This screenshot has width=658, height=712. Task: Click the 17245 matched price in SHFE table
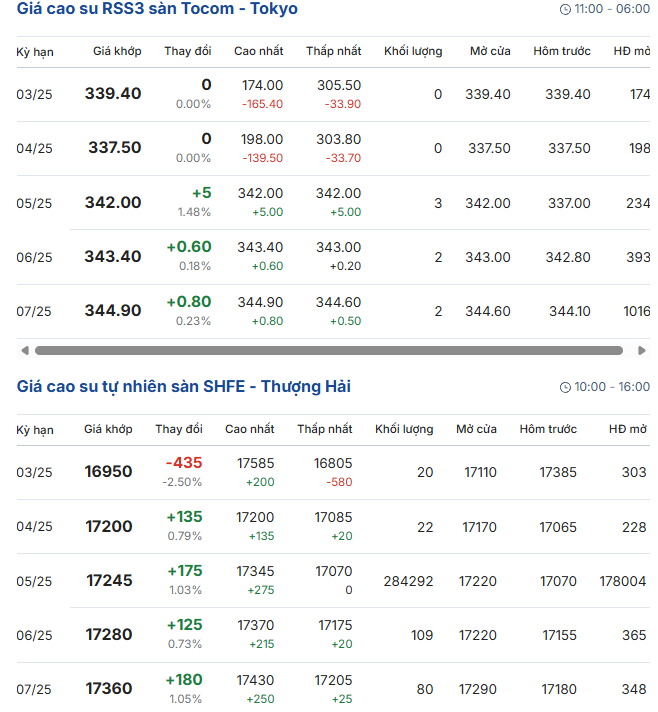point(109,580)
